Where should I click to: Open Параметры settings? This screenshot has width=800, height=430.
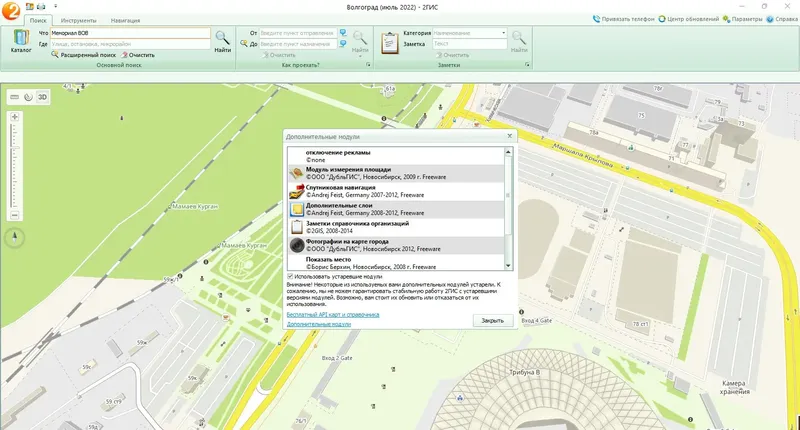click(x=742, y=19)
